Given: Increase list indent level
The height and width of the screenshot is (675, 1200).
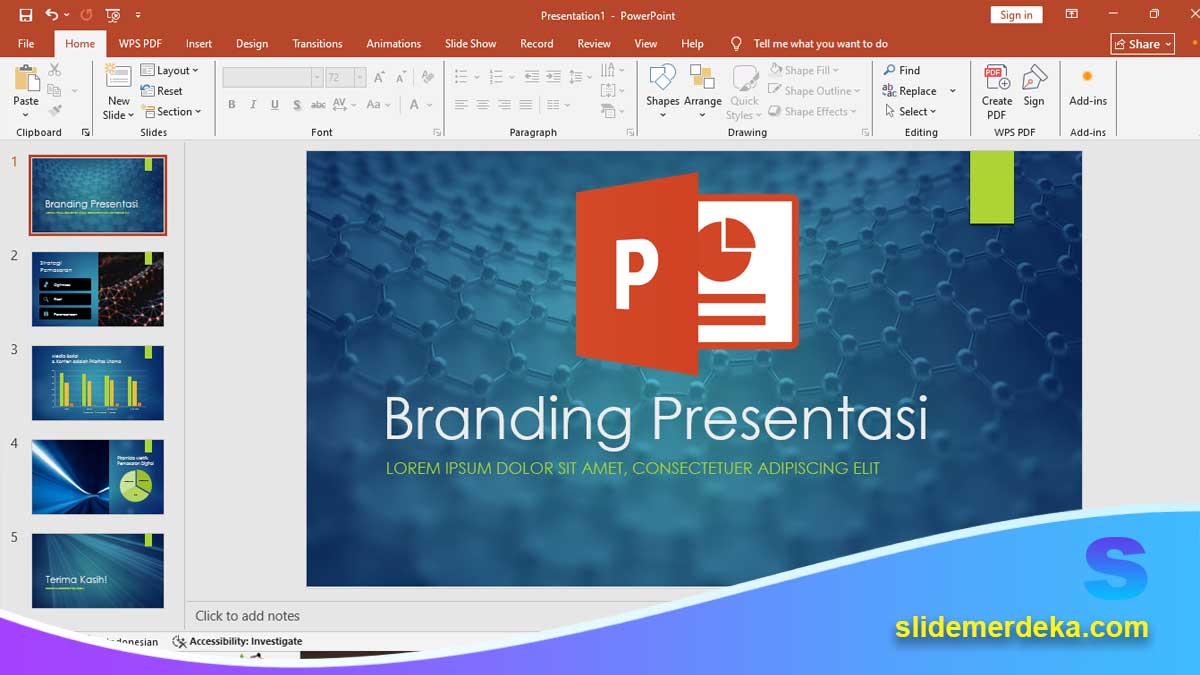Looking at the screenshot, I should [x=553, y=76].
